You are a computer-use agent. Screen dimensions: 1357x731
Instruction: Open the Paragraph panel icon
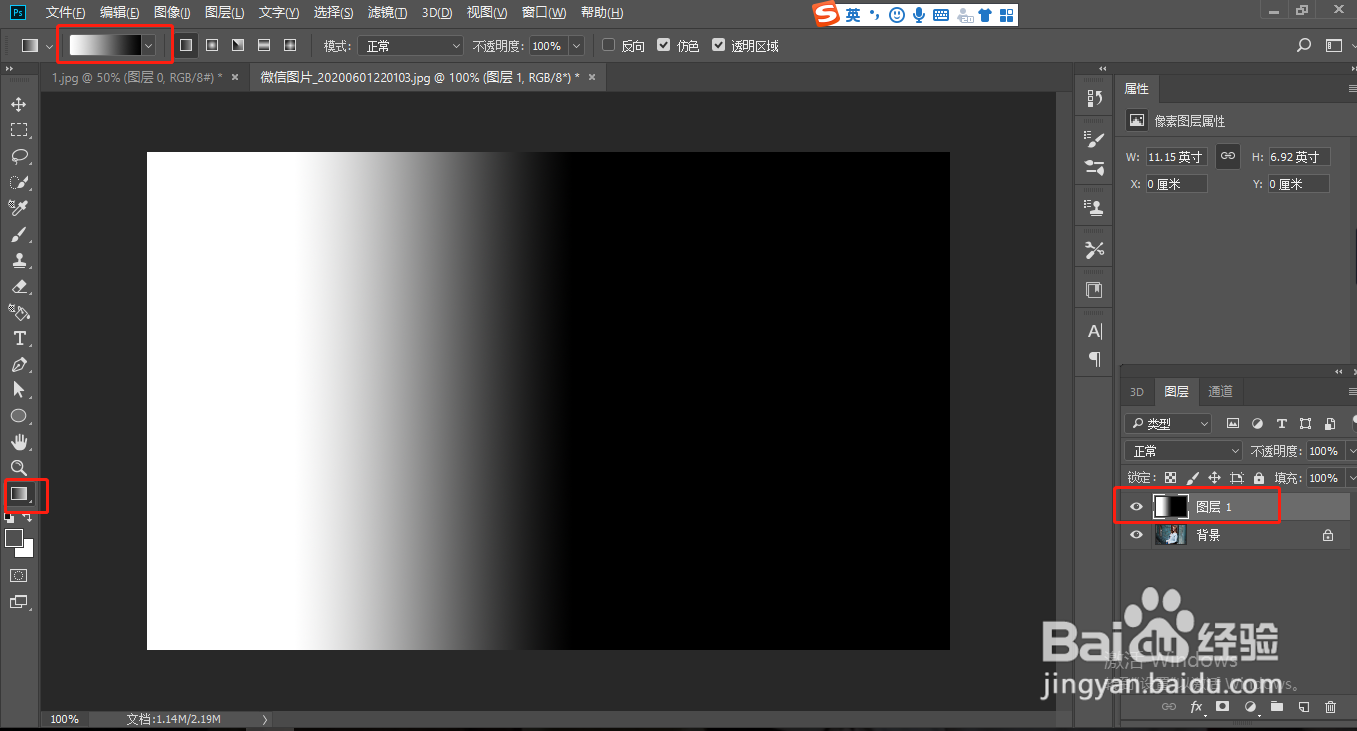pyautogui.click(x=1095, y=358)
